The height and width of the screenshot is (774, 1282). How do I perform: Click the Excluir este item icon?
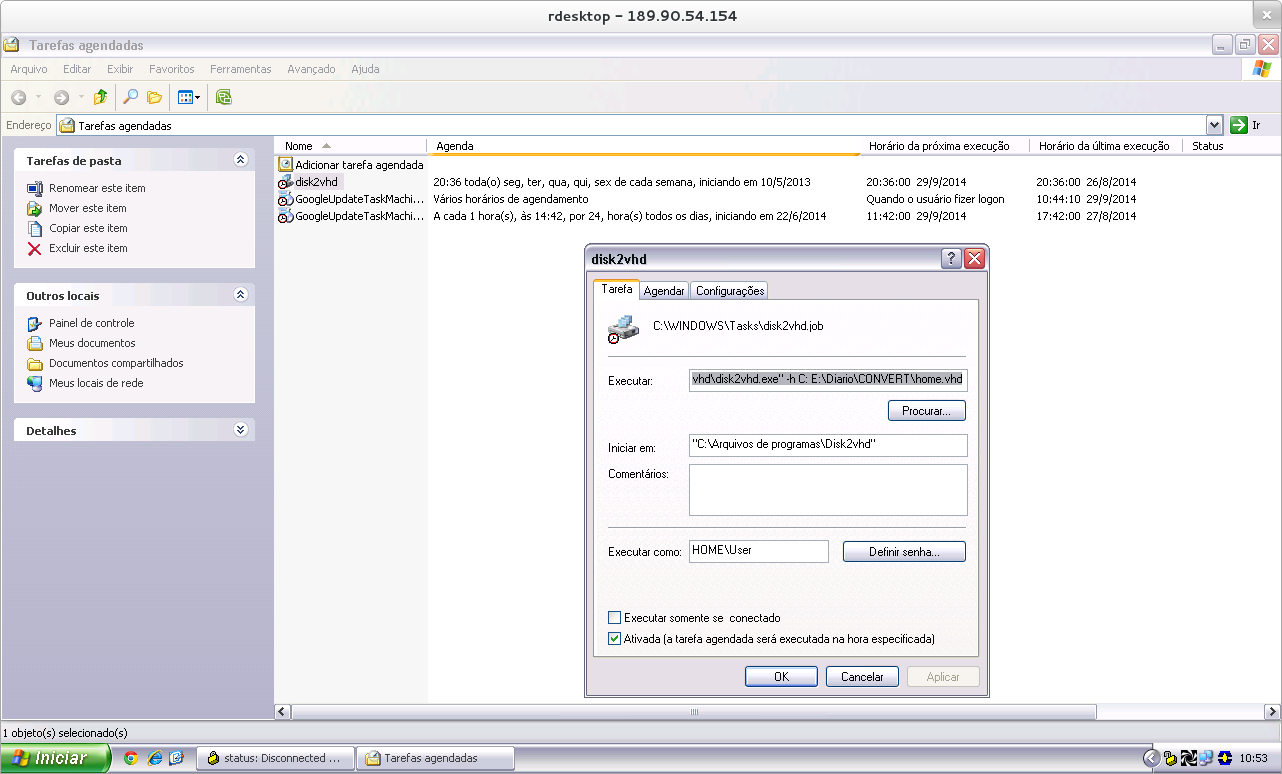click(x=35, y=248)
